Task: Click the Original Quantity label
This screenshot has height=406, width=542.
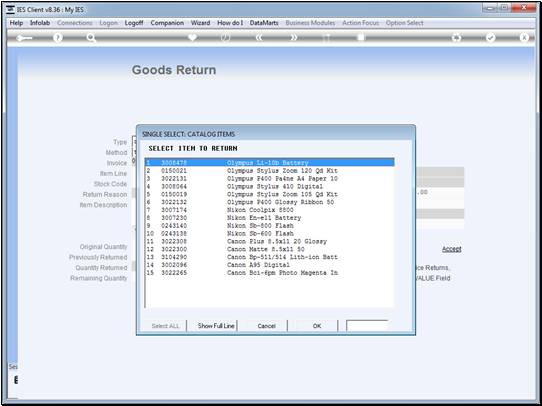Action: click(x=103, y=247)
